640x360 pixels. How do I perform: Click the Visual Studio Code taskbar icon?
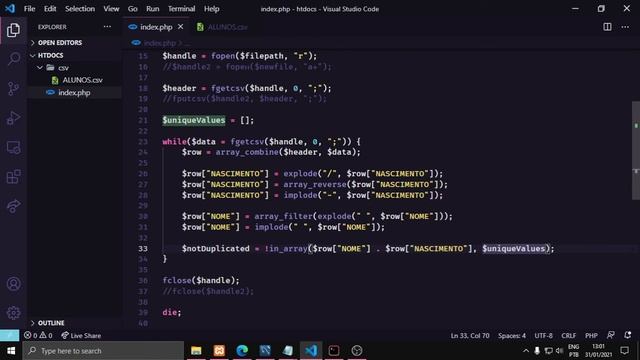pyautogui.click(x=311, y=351)
